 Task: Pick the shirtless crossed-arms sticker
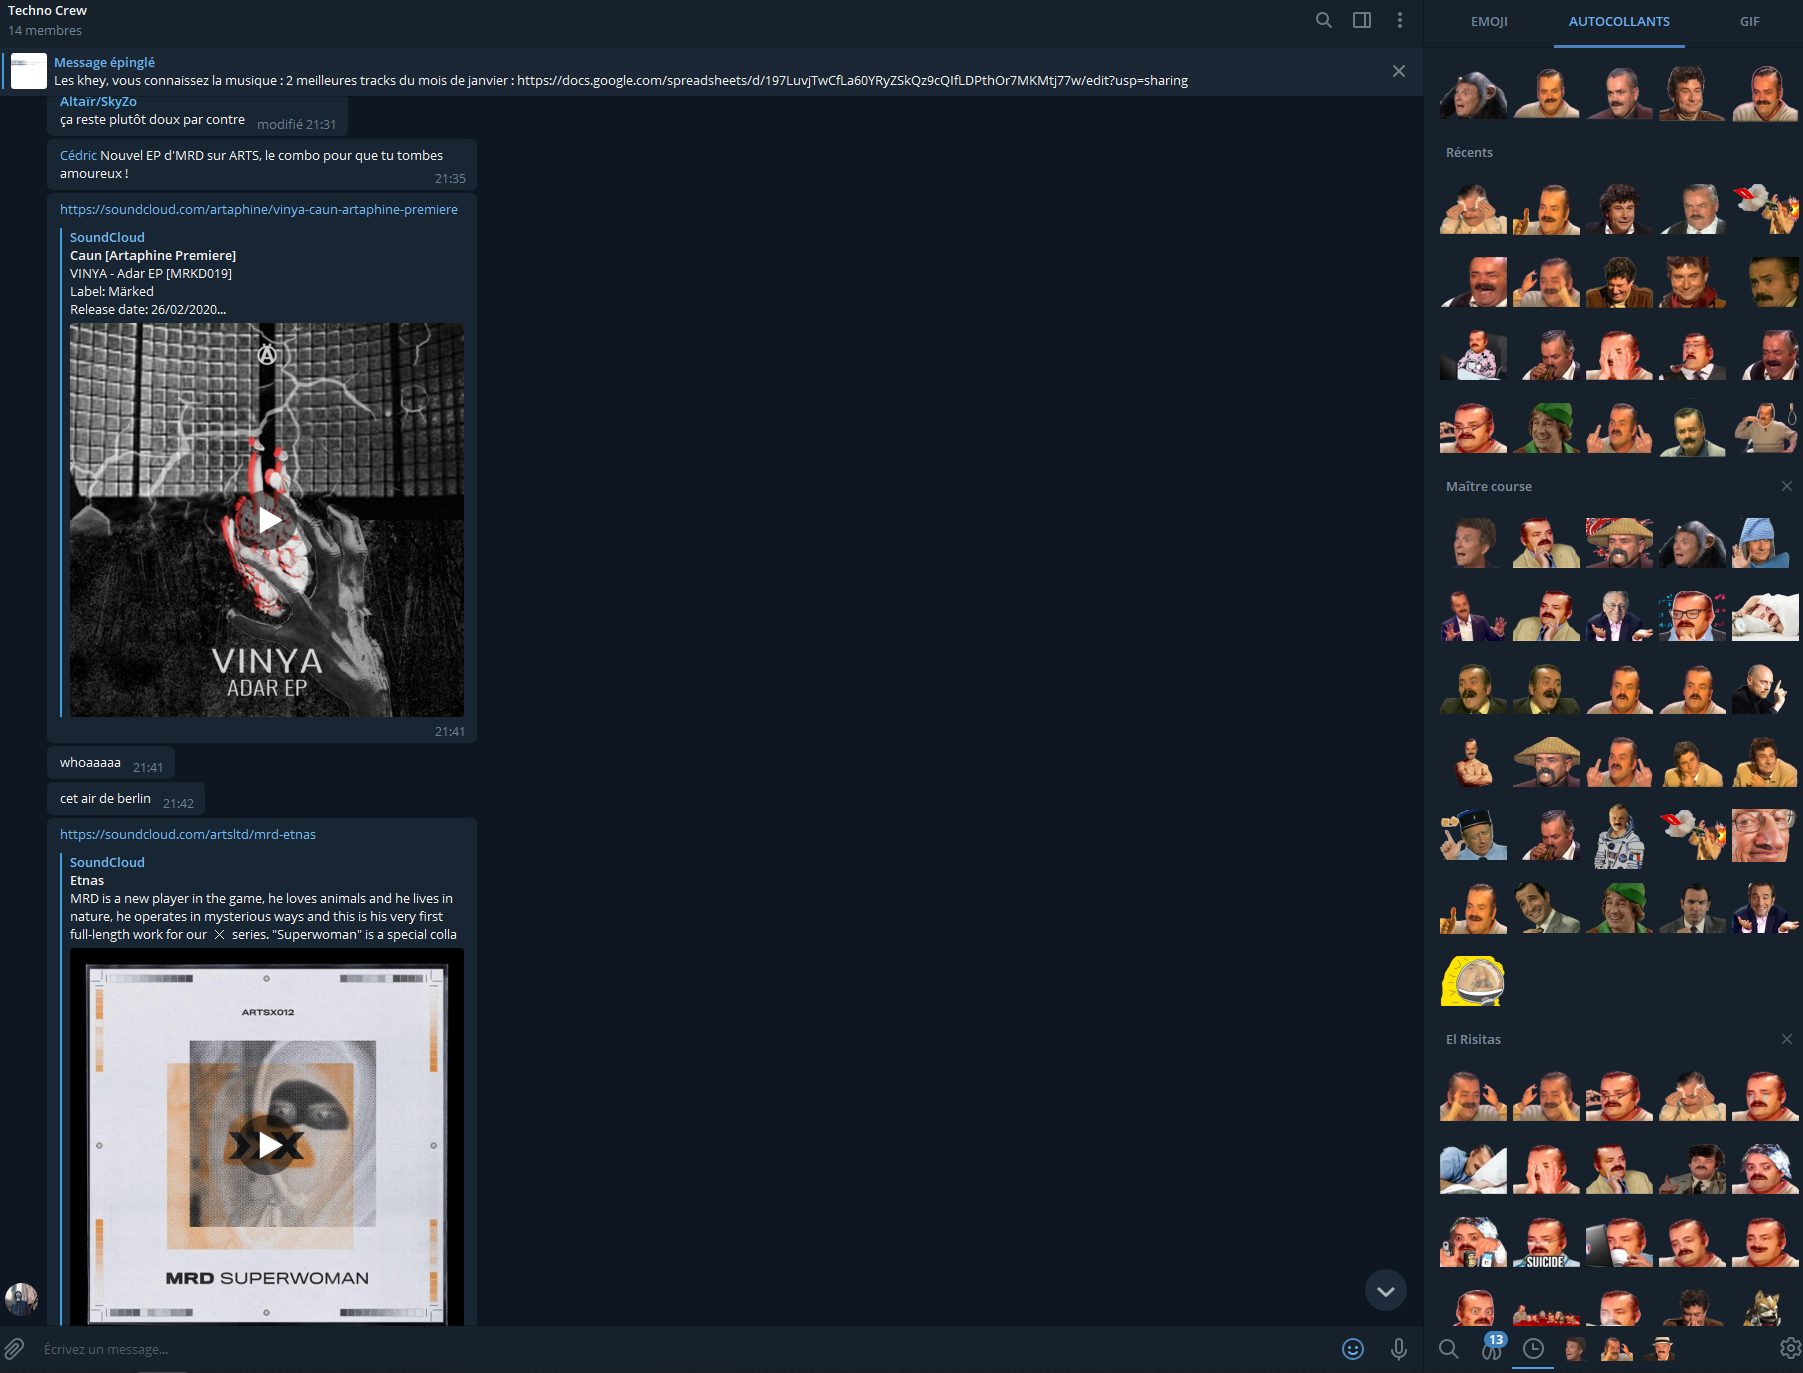(x=1473, y=762)
